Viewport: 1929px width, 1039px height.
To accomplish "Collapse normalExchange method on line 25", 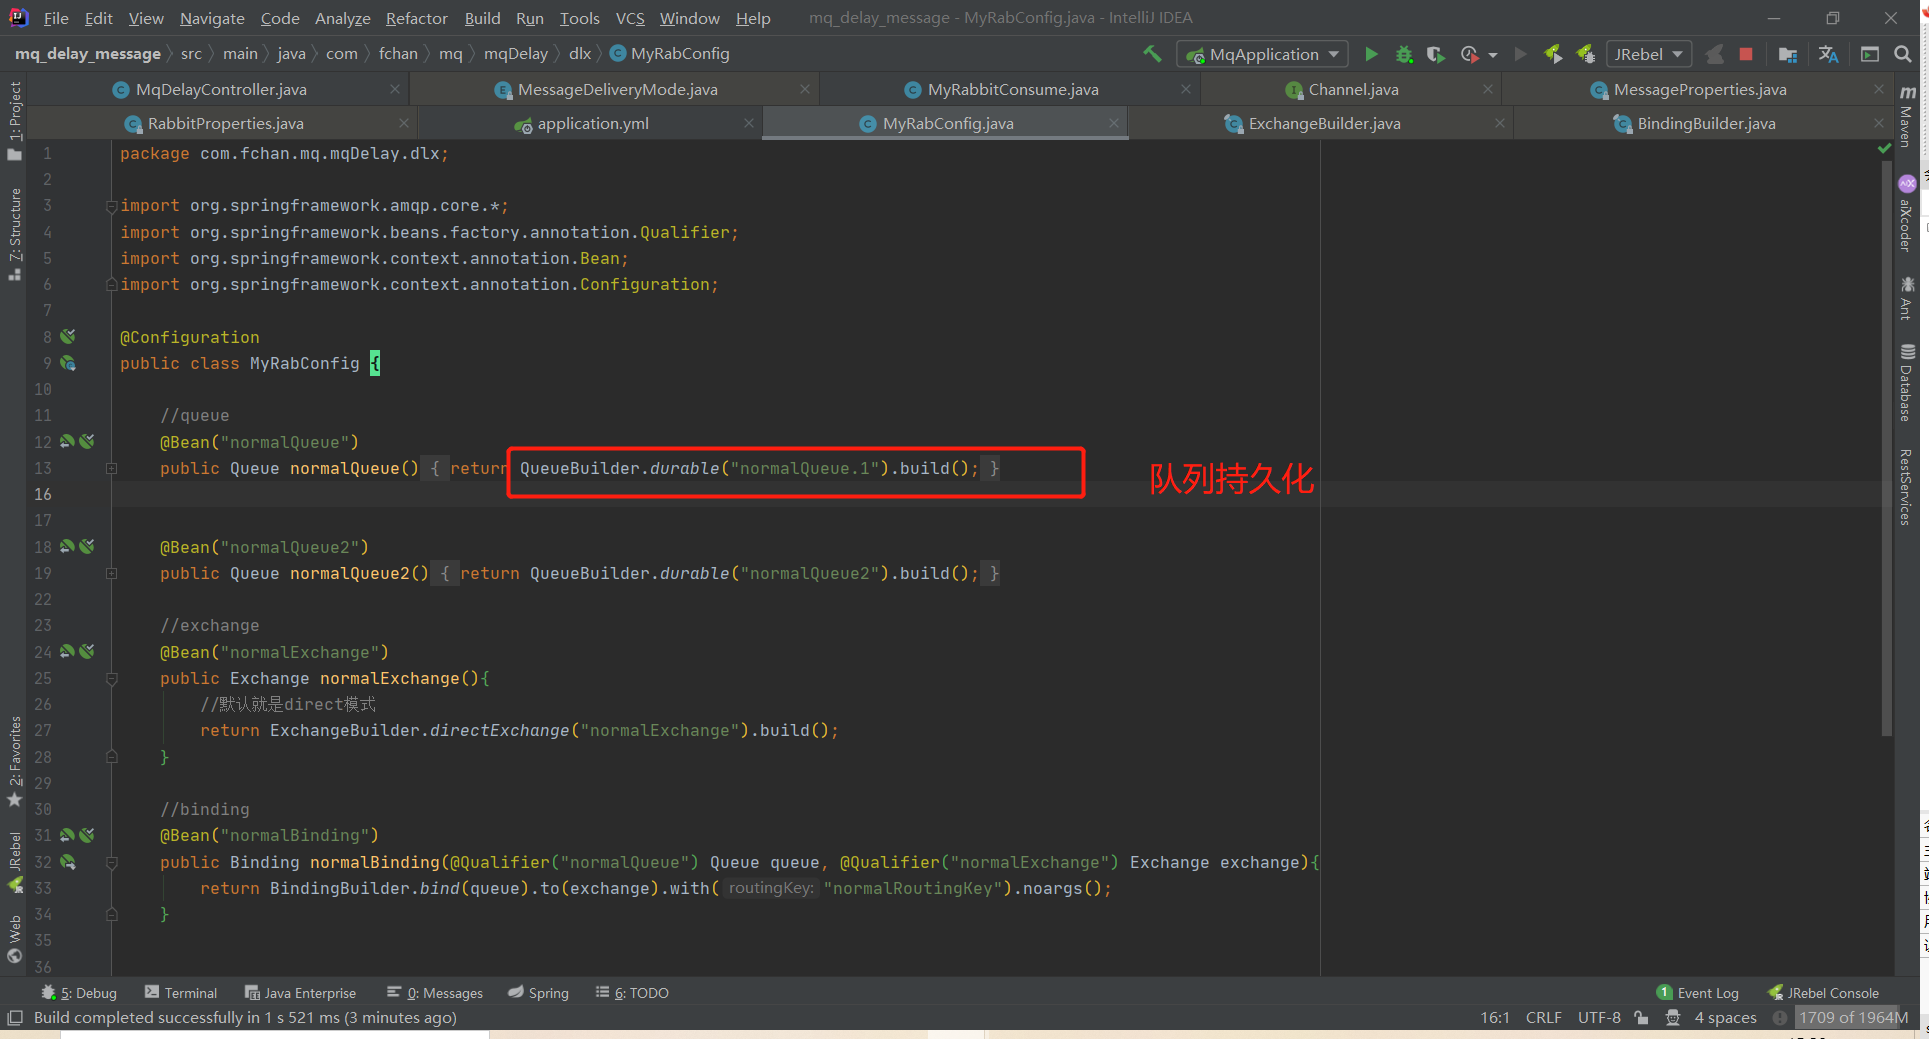I will 111,678.
